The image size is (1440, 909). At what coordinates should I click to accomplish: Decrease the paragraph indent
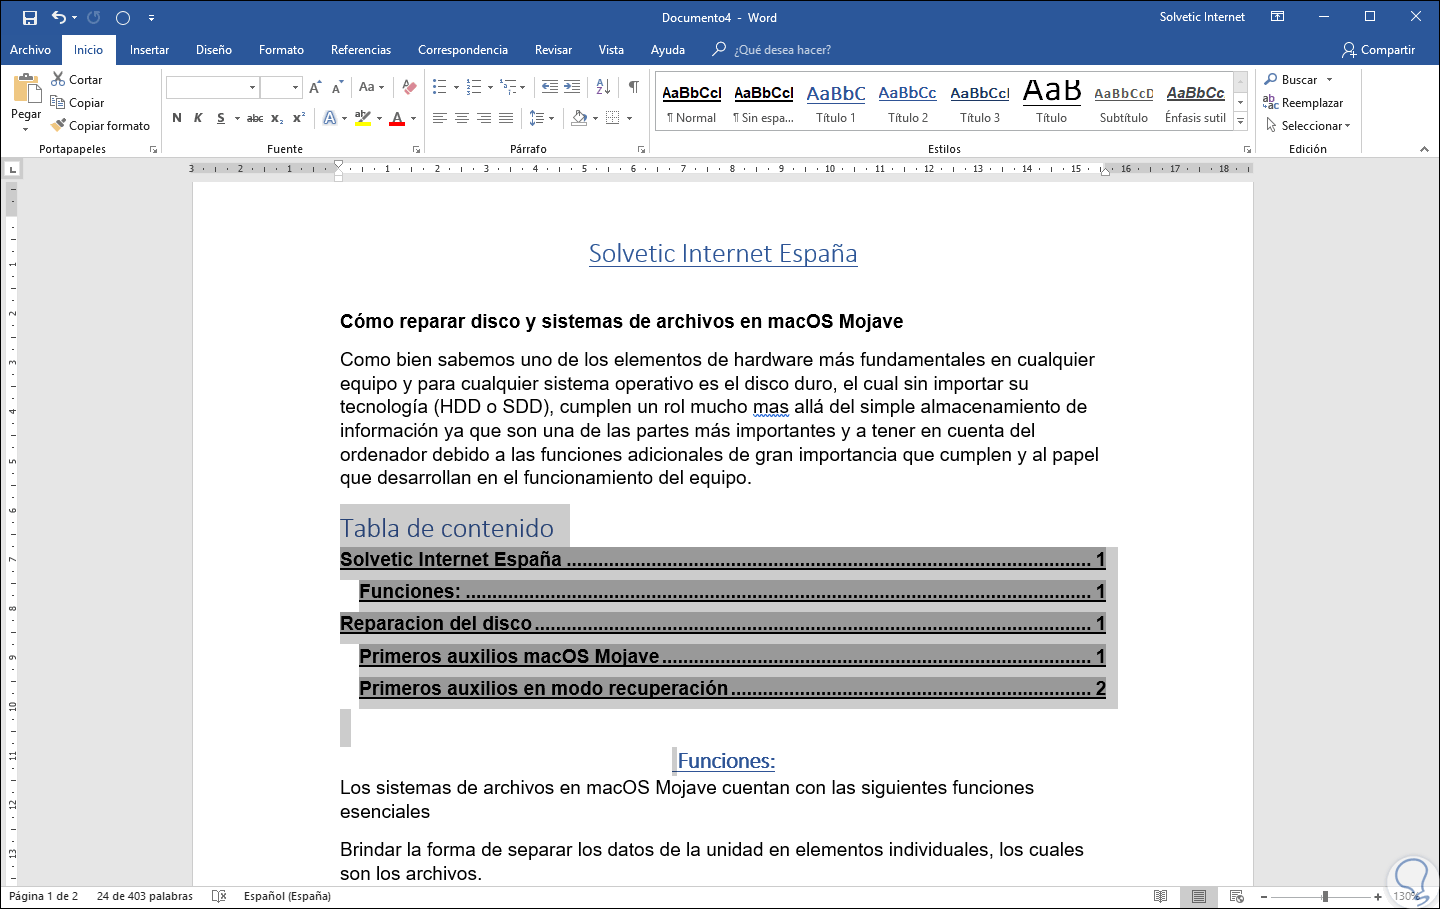[550, 87]
